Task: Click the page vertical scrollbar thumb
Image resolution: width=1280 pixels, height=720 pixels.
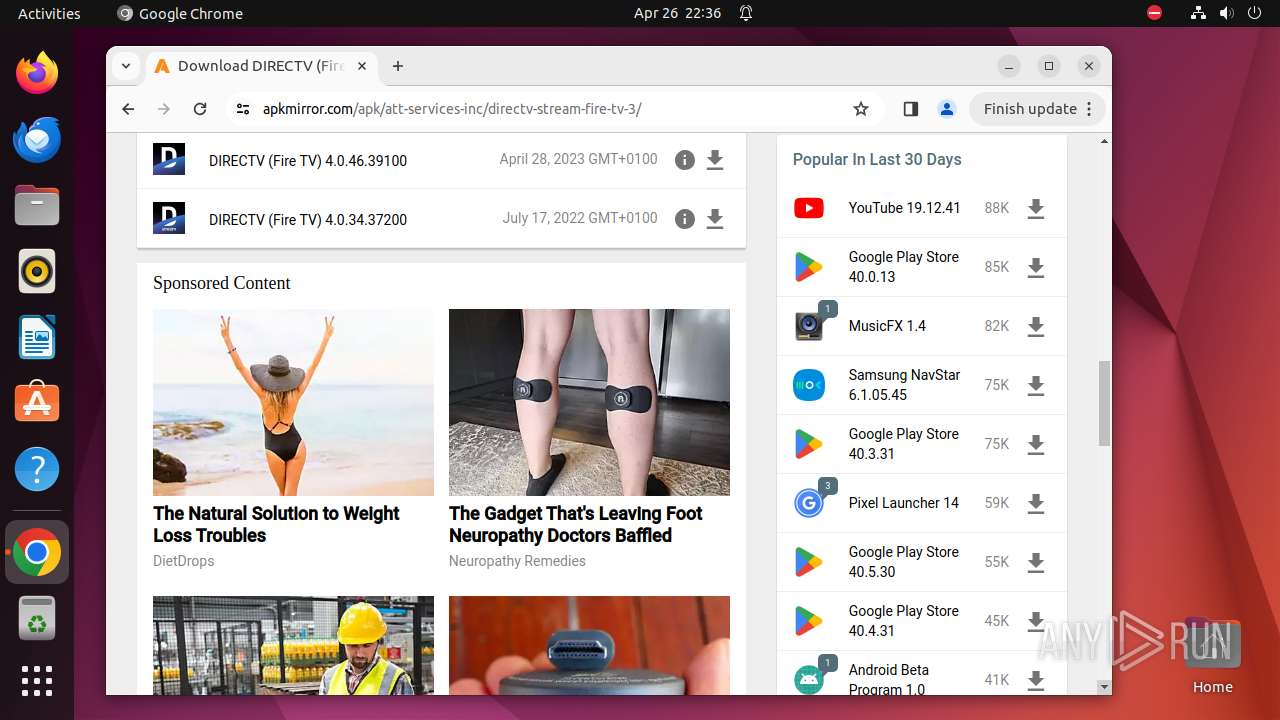Action: 1104,403
